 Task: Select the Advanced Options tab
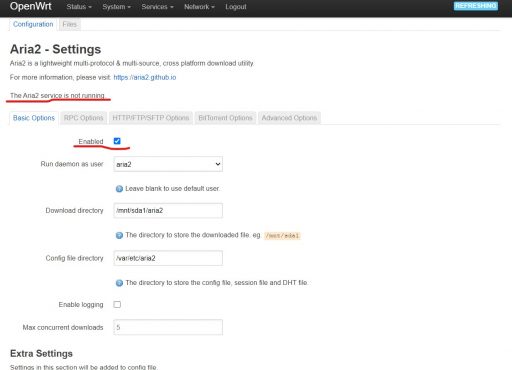[289, 118]
